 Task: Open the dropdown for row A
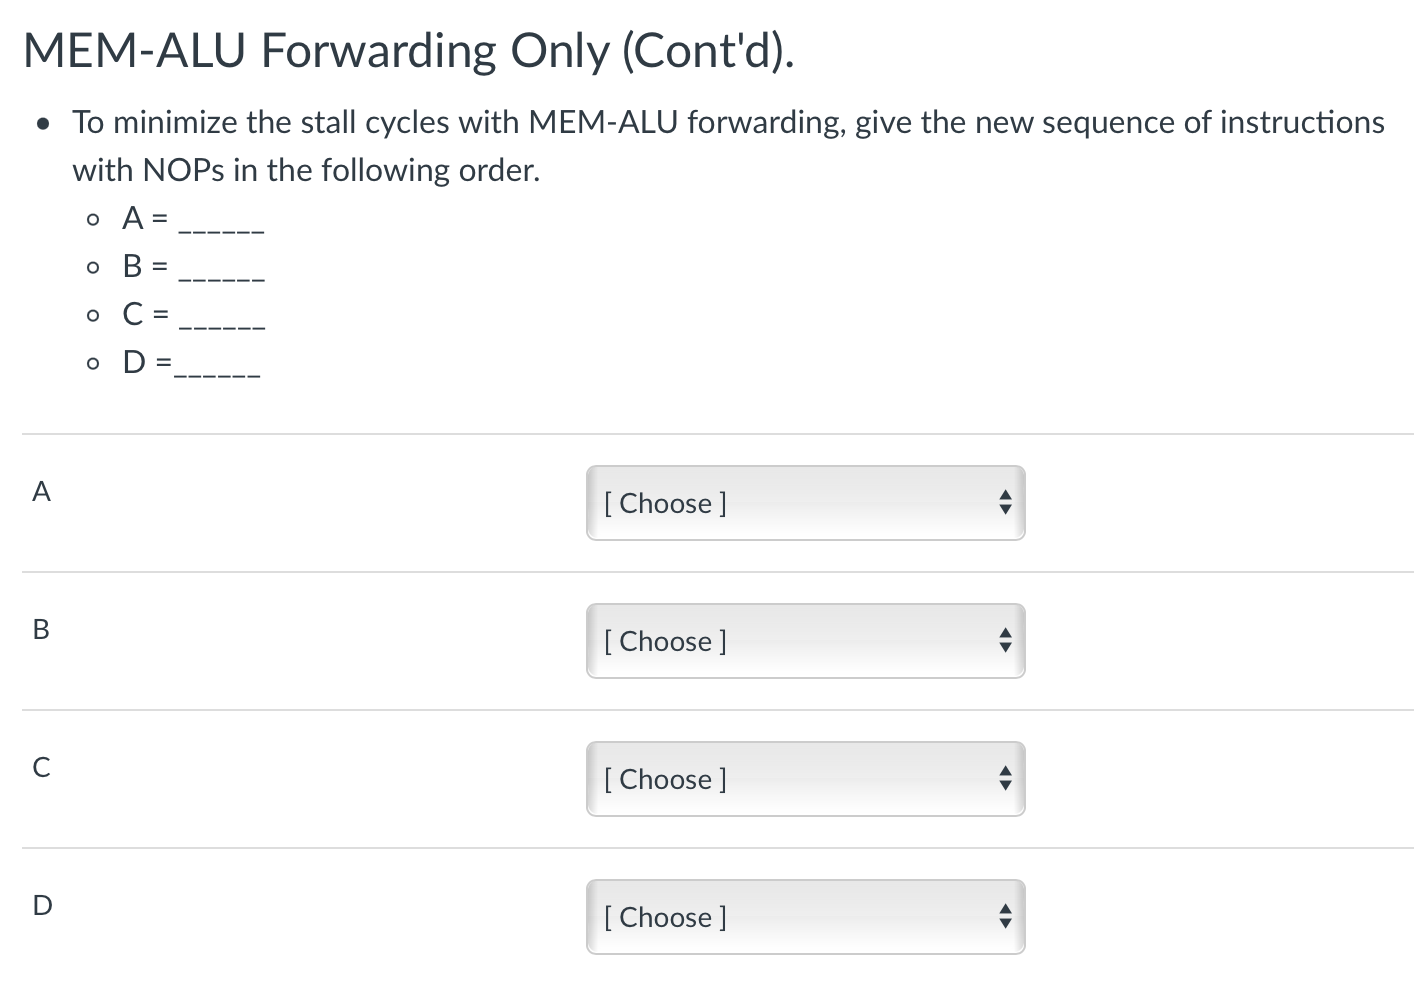click(806, 503)
